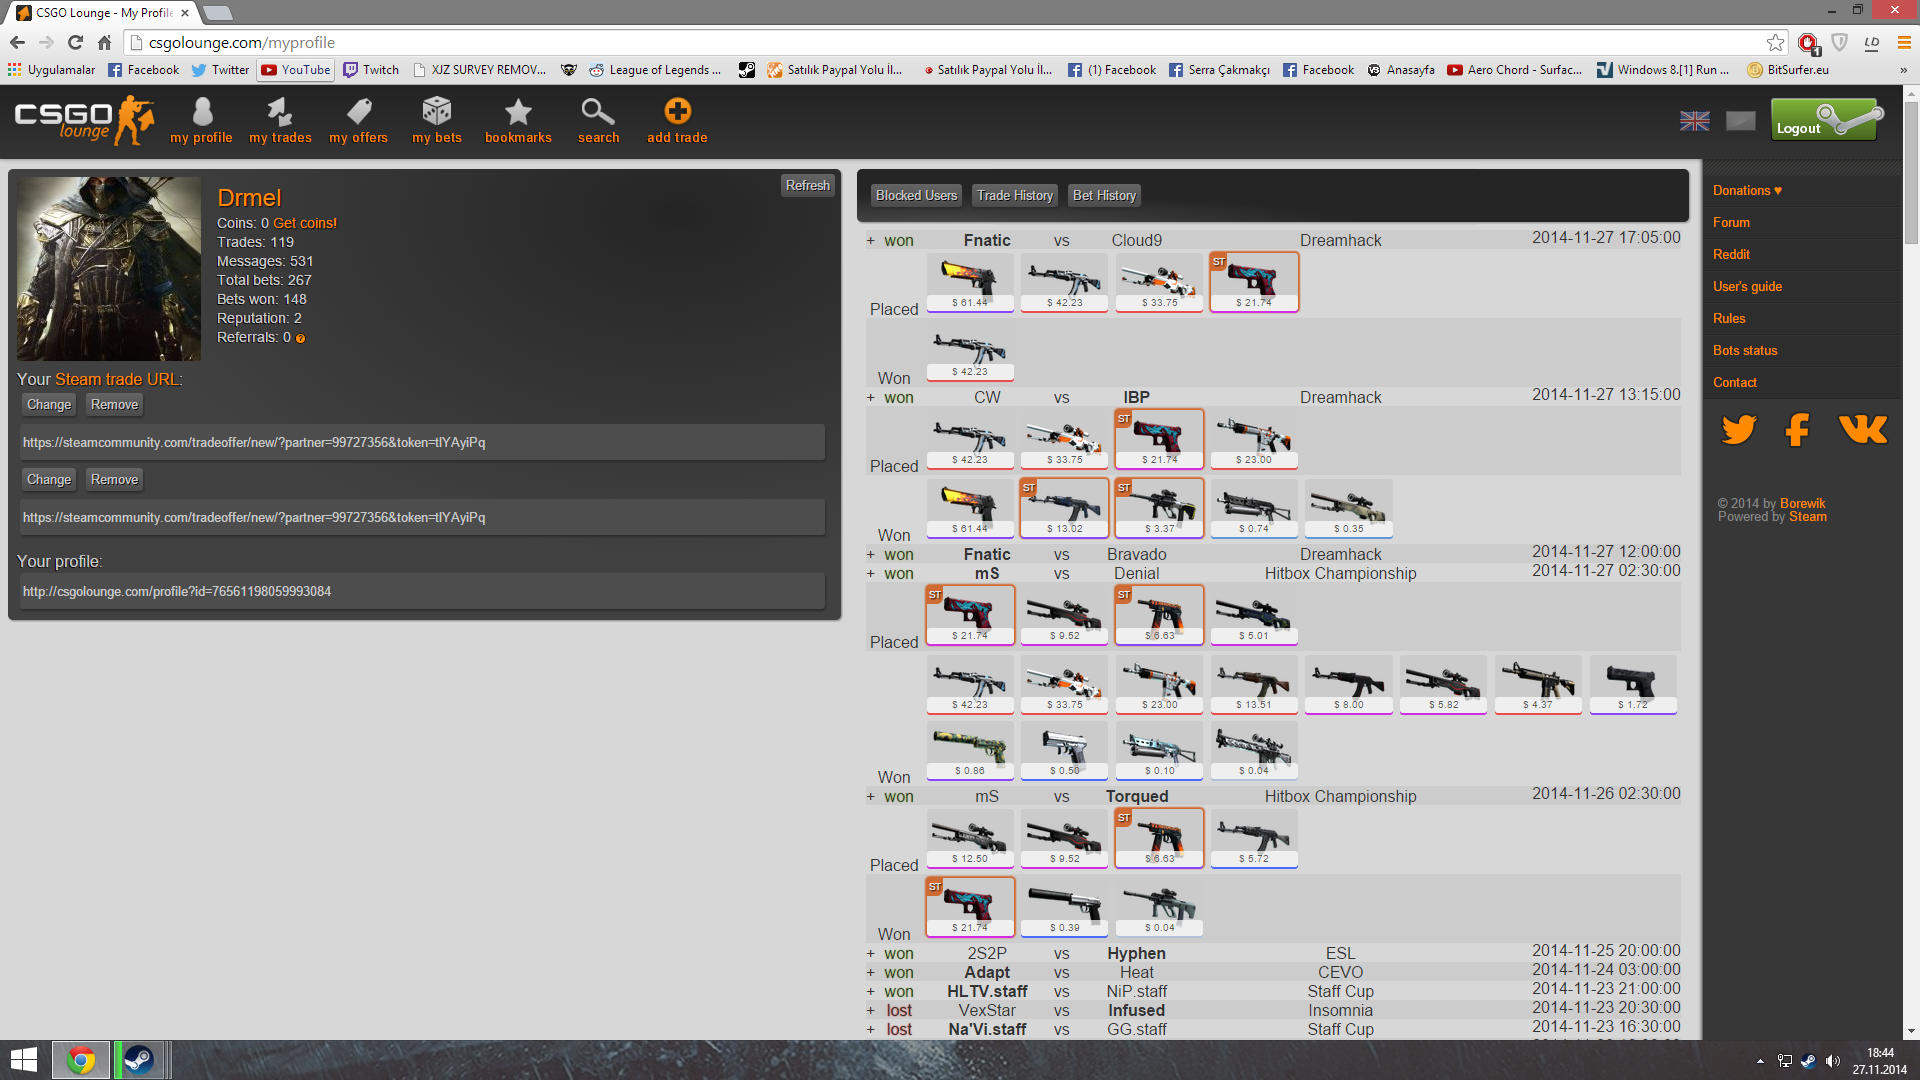
Task: Open the Rules sidebar link
Action: pos(1729,319)
